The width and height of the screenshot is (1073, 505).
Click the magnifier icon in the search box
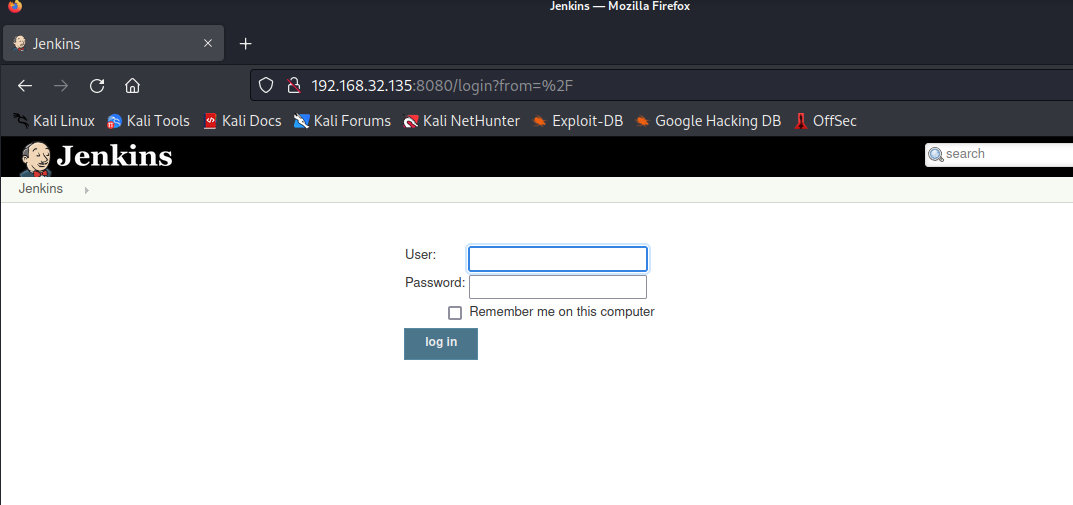pos(935,155)
